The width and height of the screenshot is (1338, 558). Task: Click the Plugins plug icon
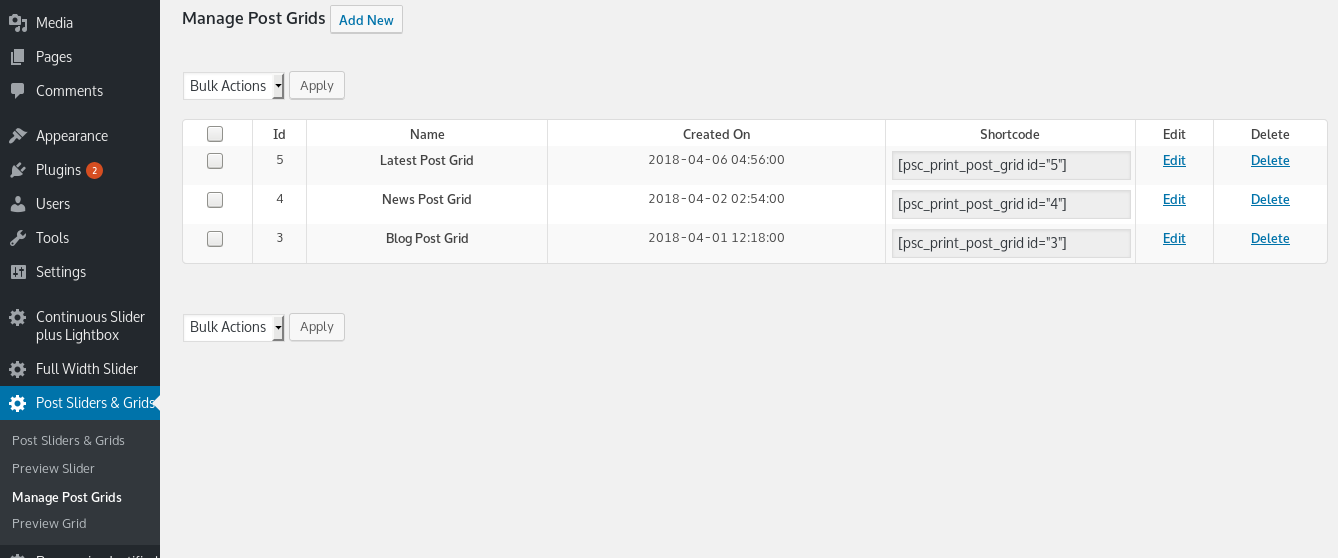tap(17, 170)
